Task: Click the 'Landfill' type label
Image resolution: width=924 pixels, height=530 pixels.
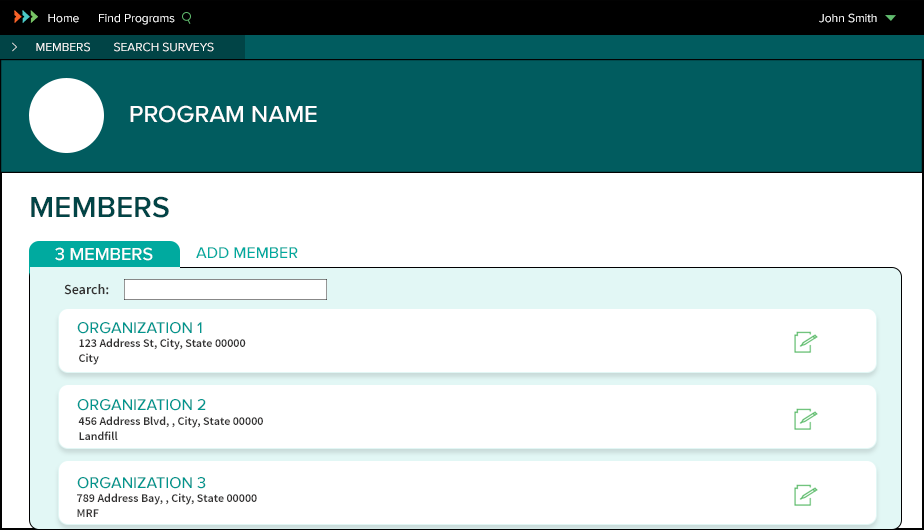Action: (x=98, y=436)
